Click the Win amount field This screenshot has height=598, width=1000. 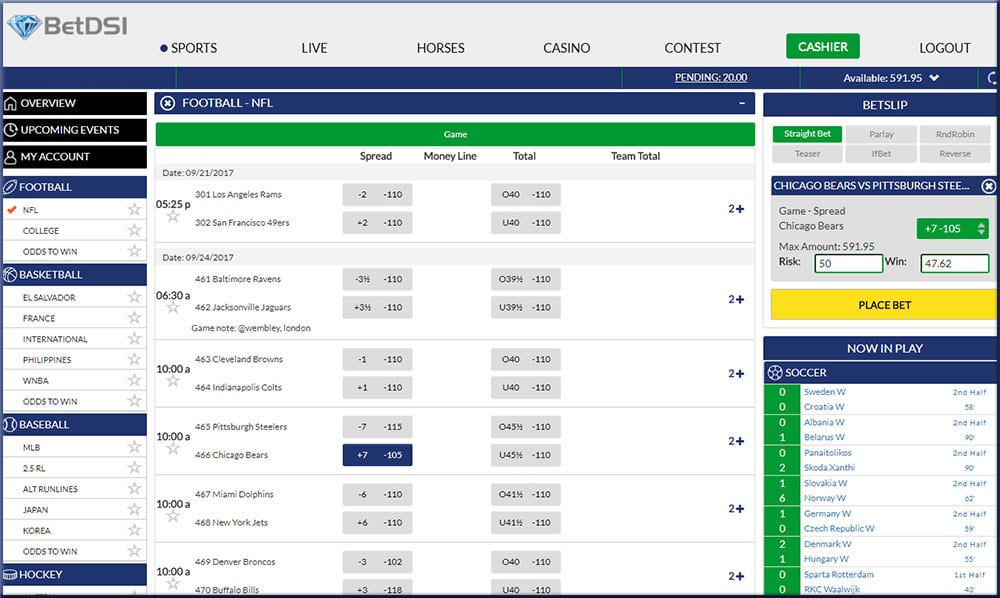(955, 263)
